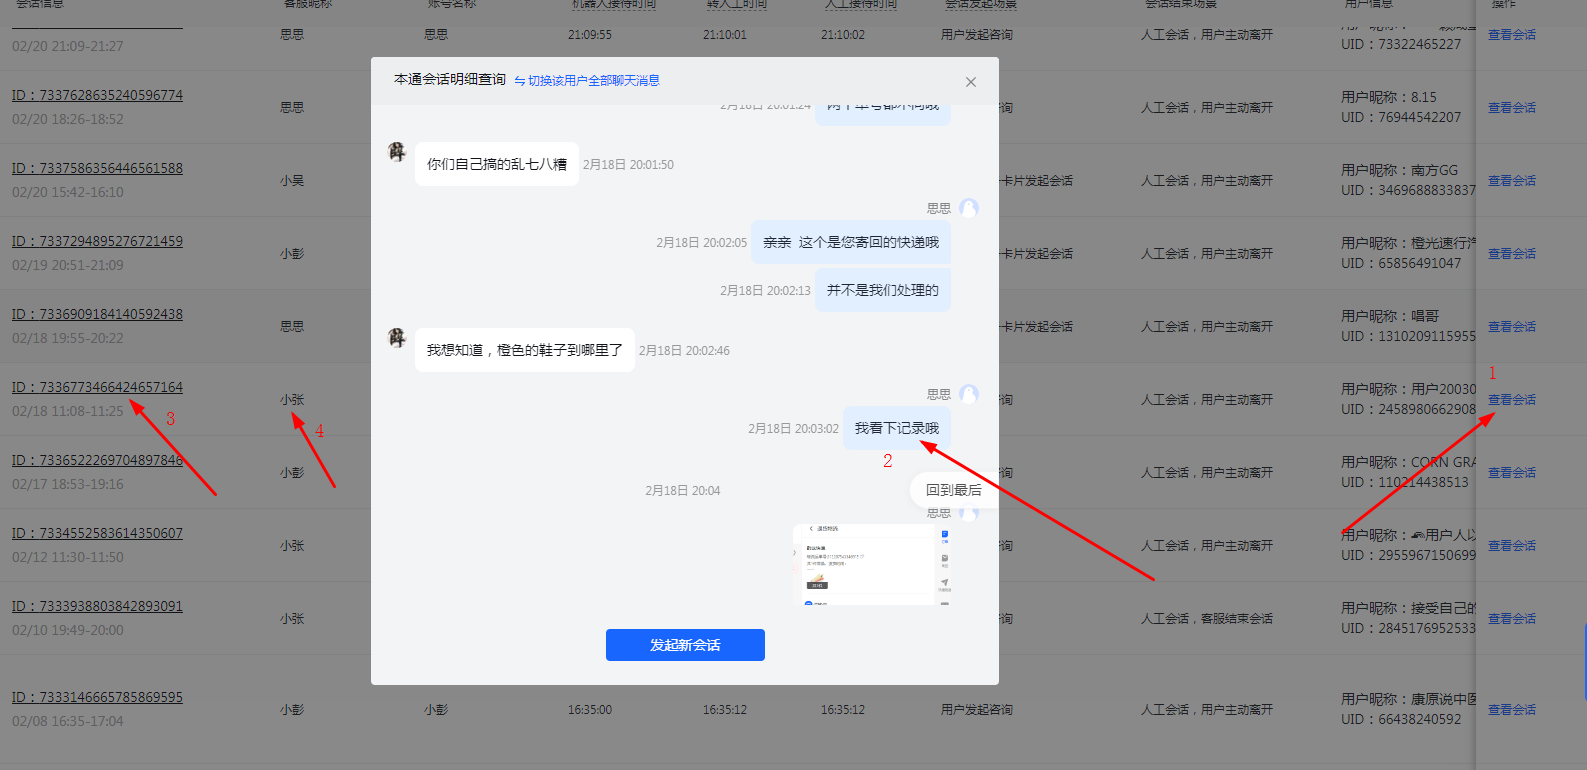This screenshot has width=1587, height=770.
Task: Close the 本通会话明细查询 dialog
Action: point(970,82)
